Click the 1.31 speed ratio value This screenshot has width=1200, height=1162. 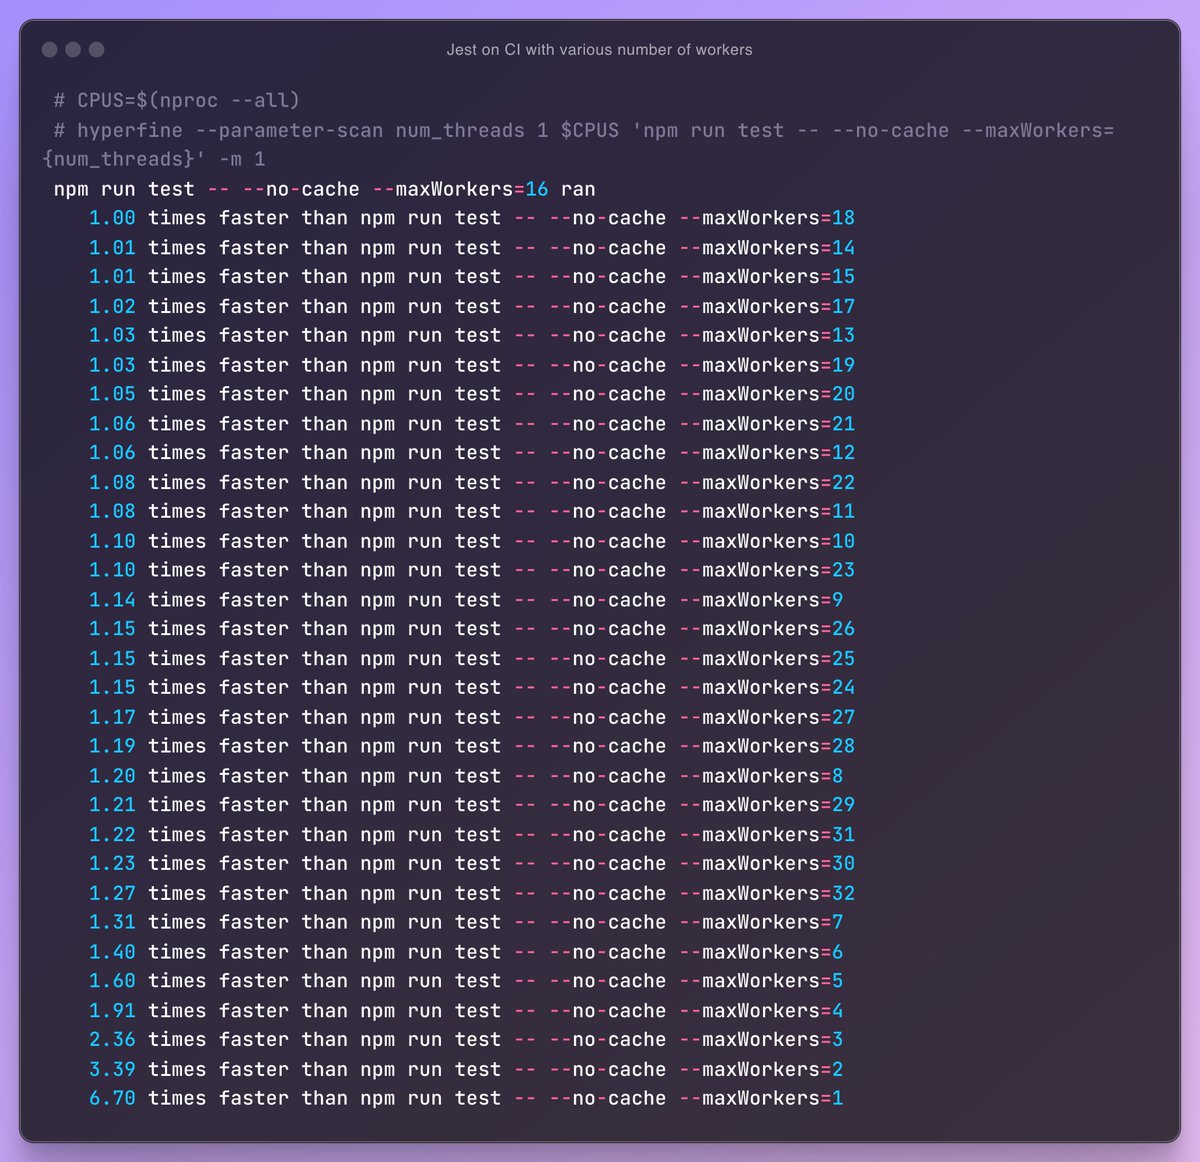click(112, 923)
